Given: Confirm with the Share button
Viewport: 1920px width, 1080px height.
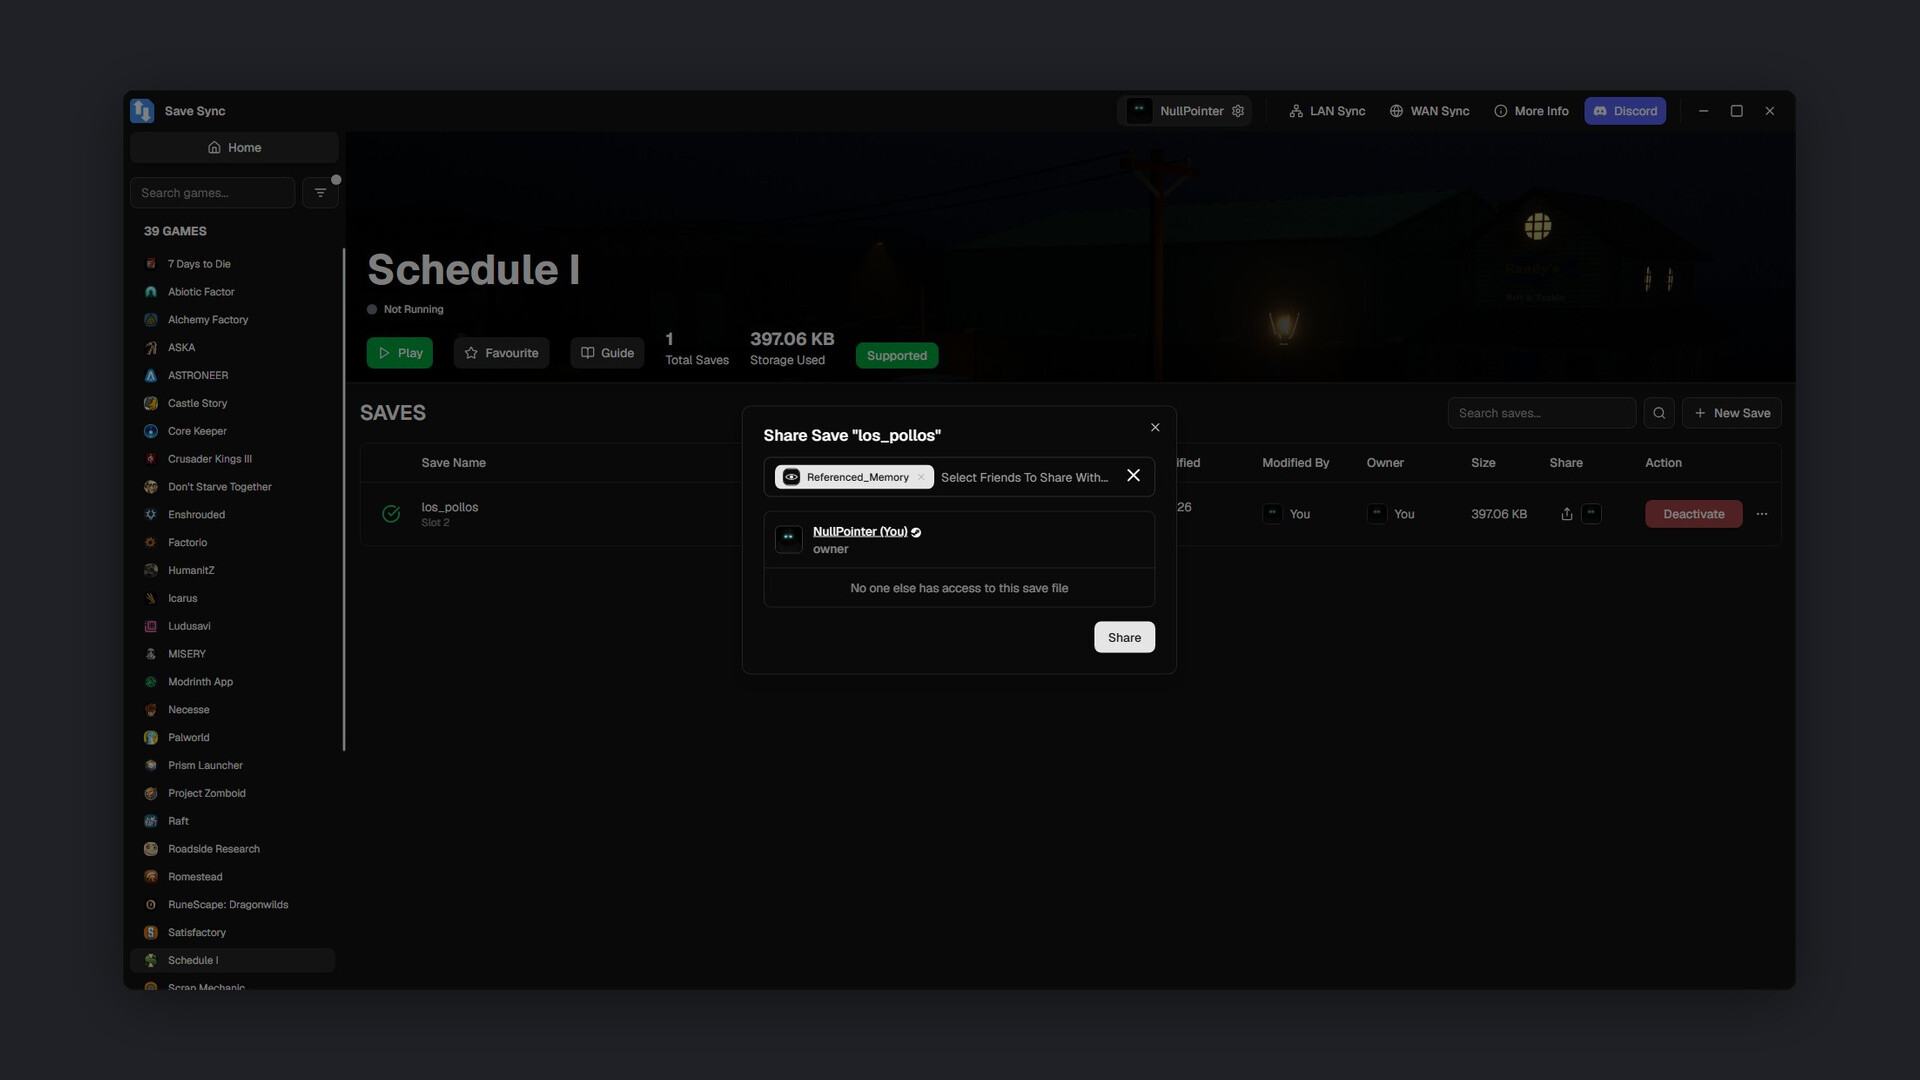Looking at the screenshot, I should (x=1124, y=638).
